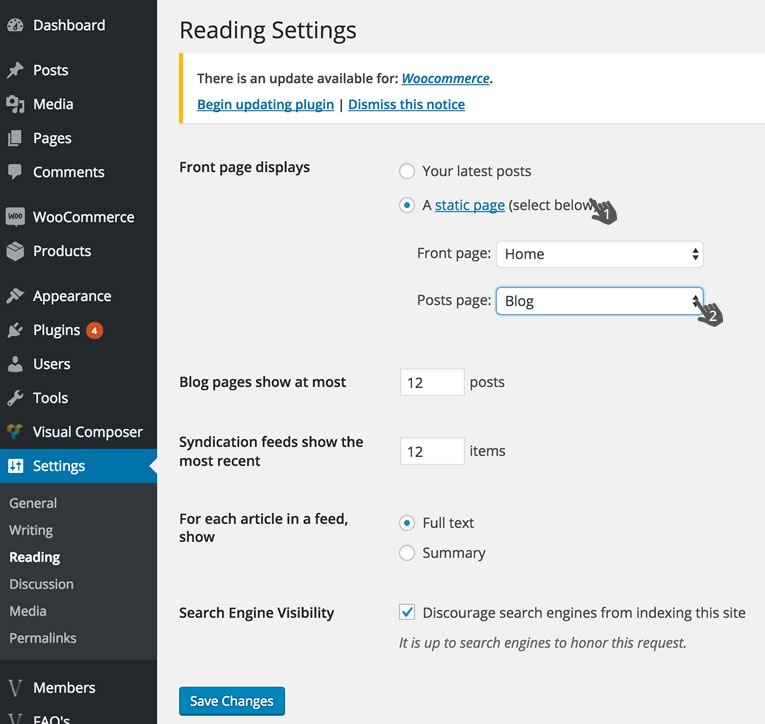Click the Comments speech bubble icon
The height and width of the screenshot is (724, 765).
click(x=15, y=172)
